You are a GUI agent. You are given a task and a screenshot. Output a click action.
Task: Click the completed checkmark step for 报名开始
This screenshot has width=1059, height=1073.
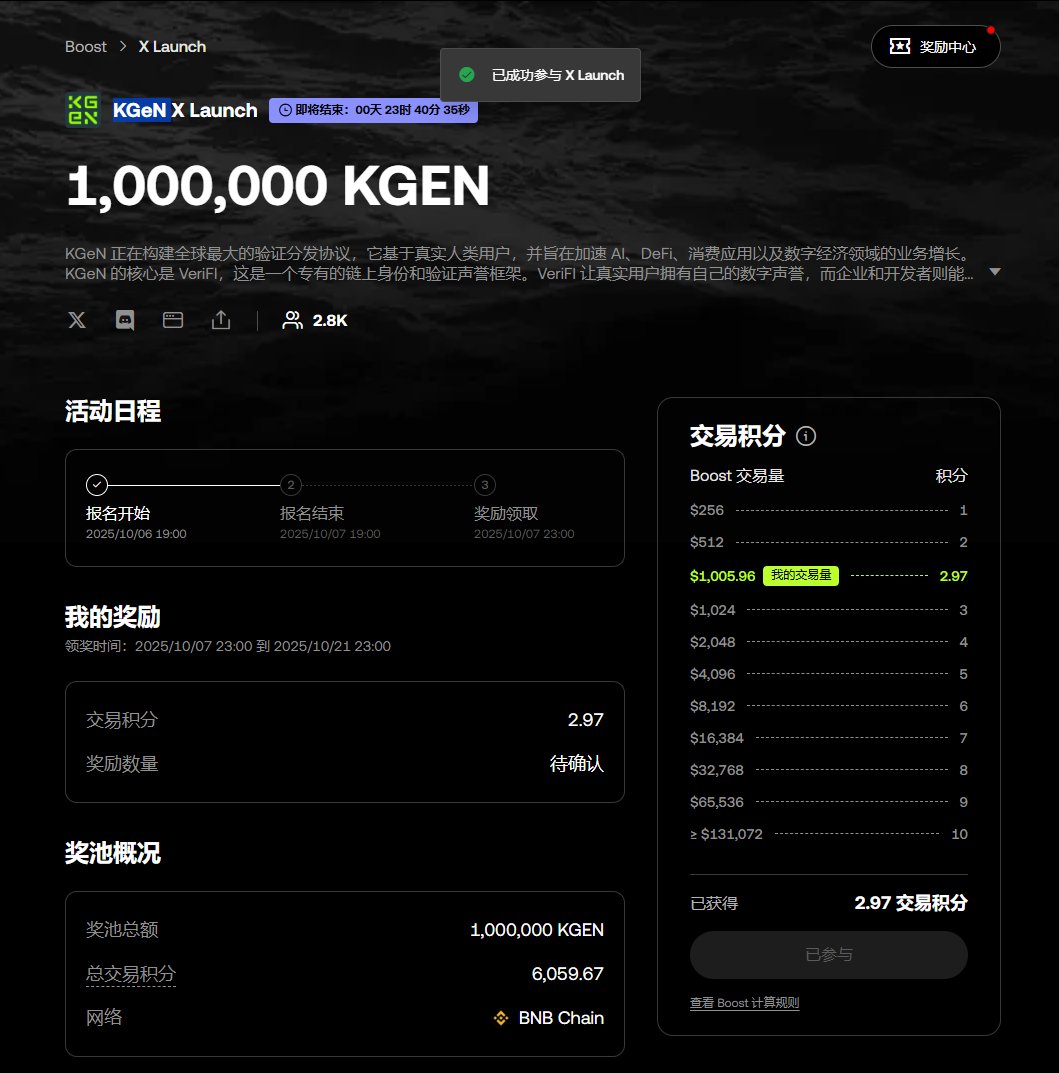[x=97, y=484]
